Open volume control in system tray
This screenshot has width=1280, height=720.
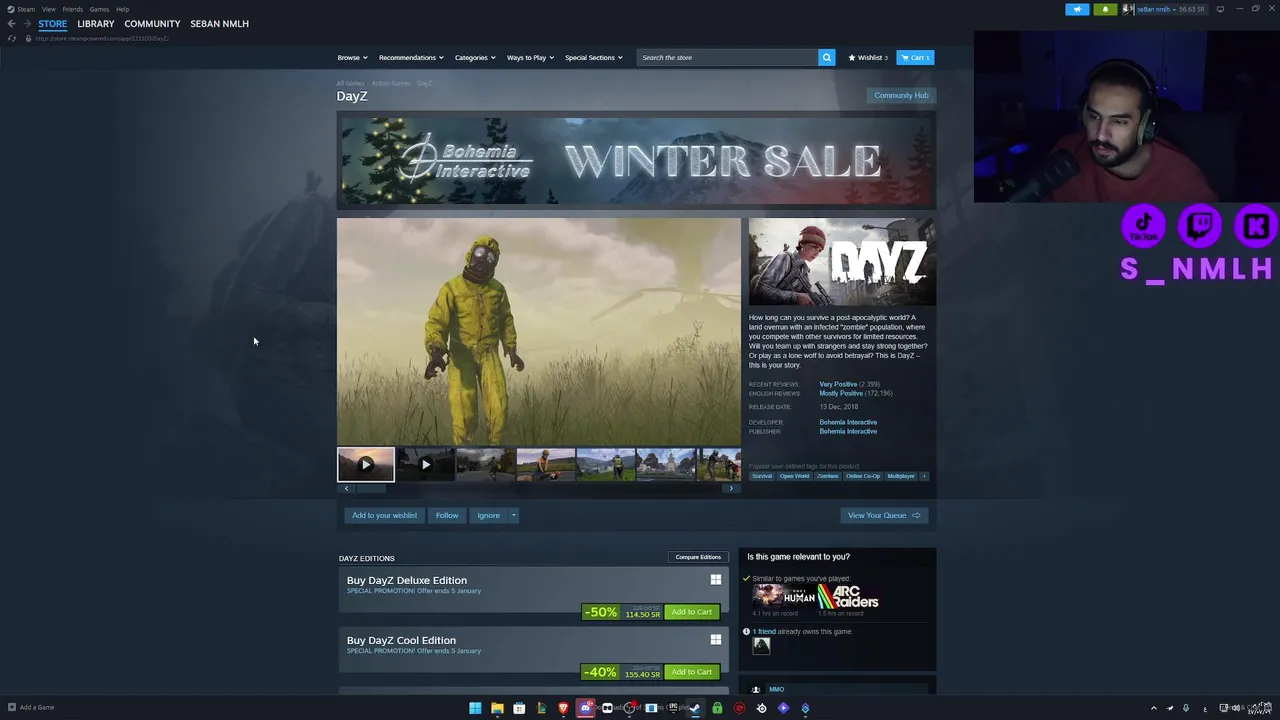tap(1237, 708)
